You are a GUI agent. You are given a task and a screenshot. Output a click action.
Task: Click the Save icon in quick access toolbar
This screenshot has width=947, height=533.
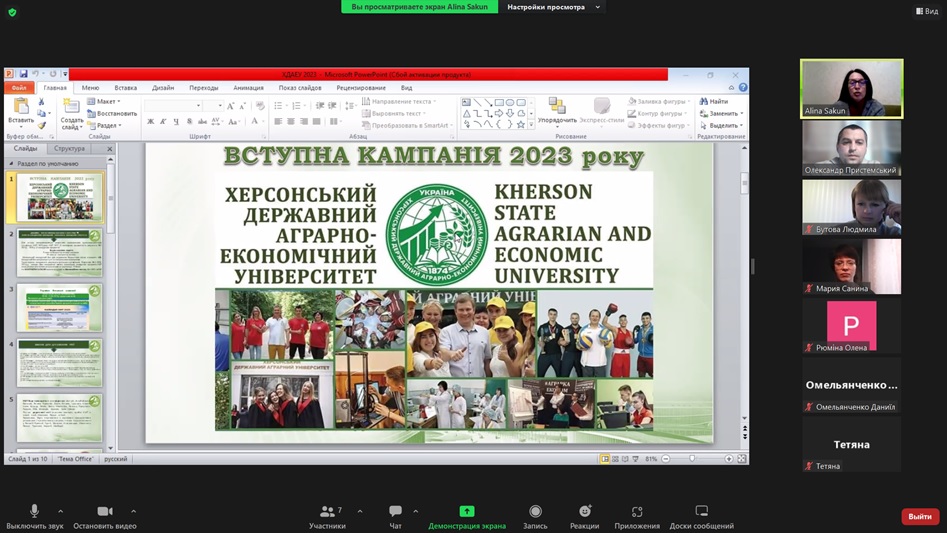[24, 74]
